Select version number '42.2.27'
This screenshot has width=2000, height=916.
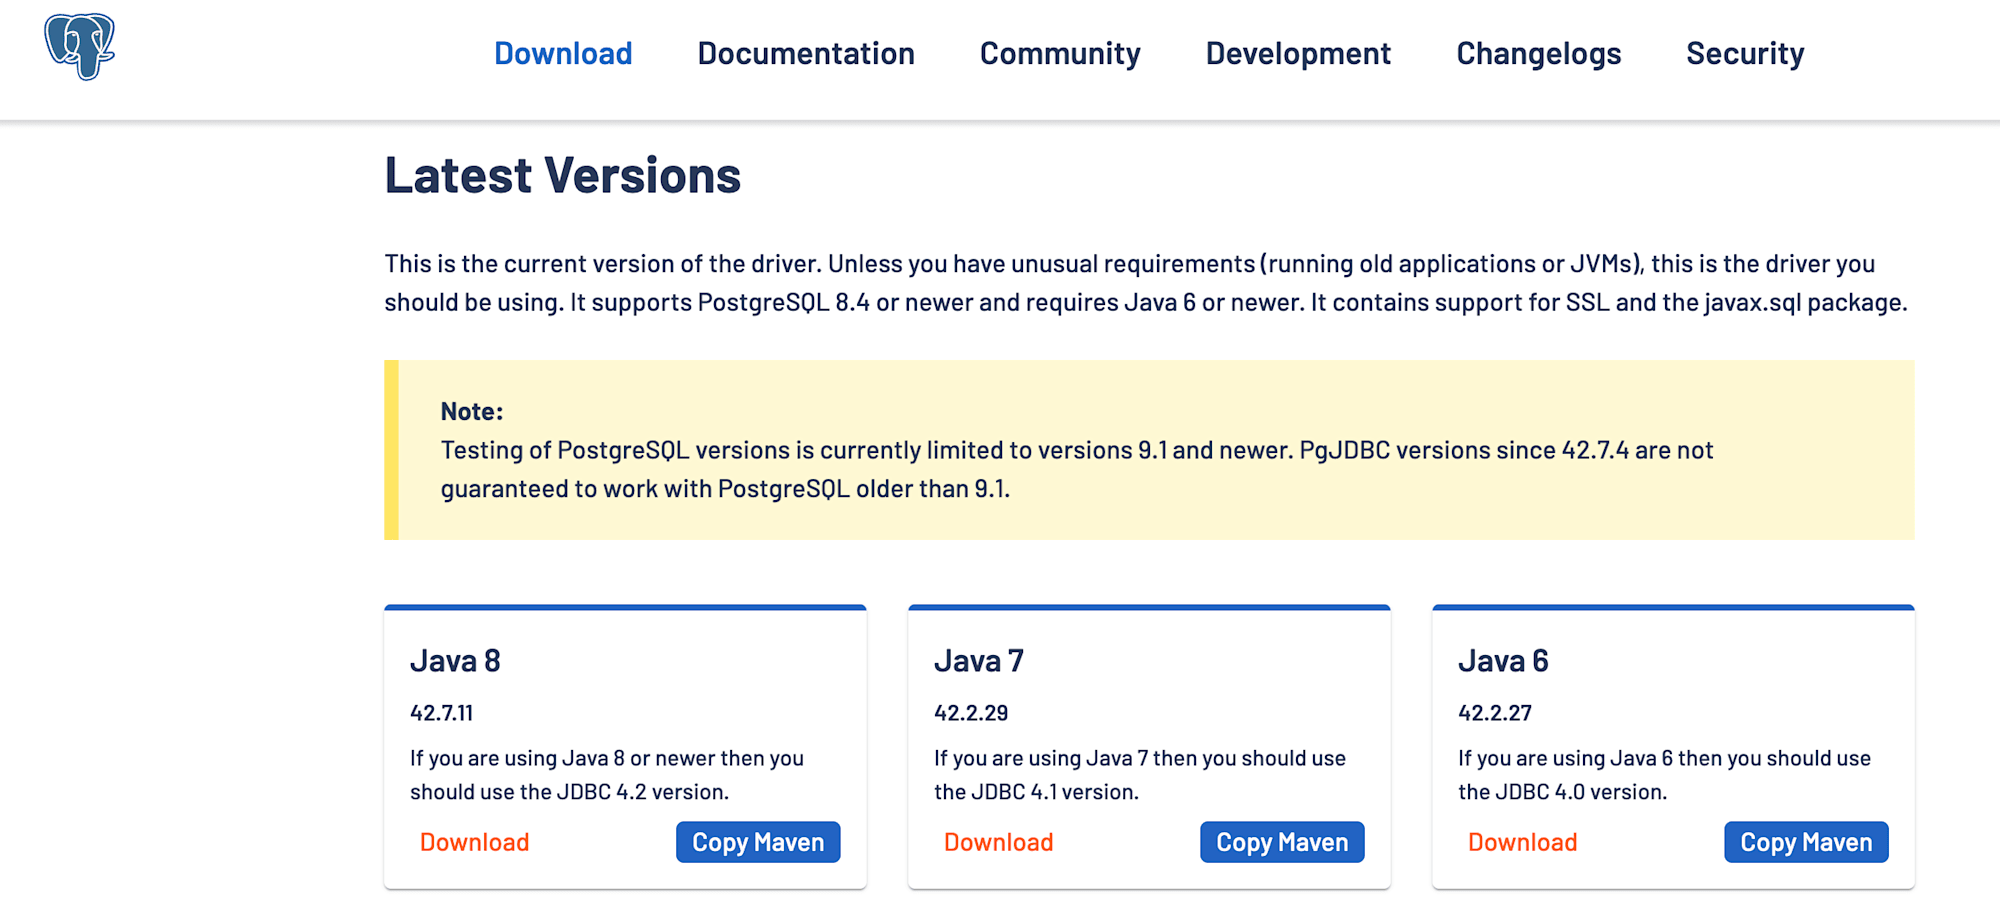coord(1495,713)
